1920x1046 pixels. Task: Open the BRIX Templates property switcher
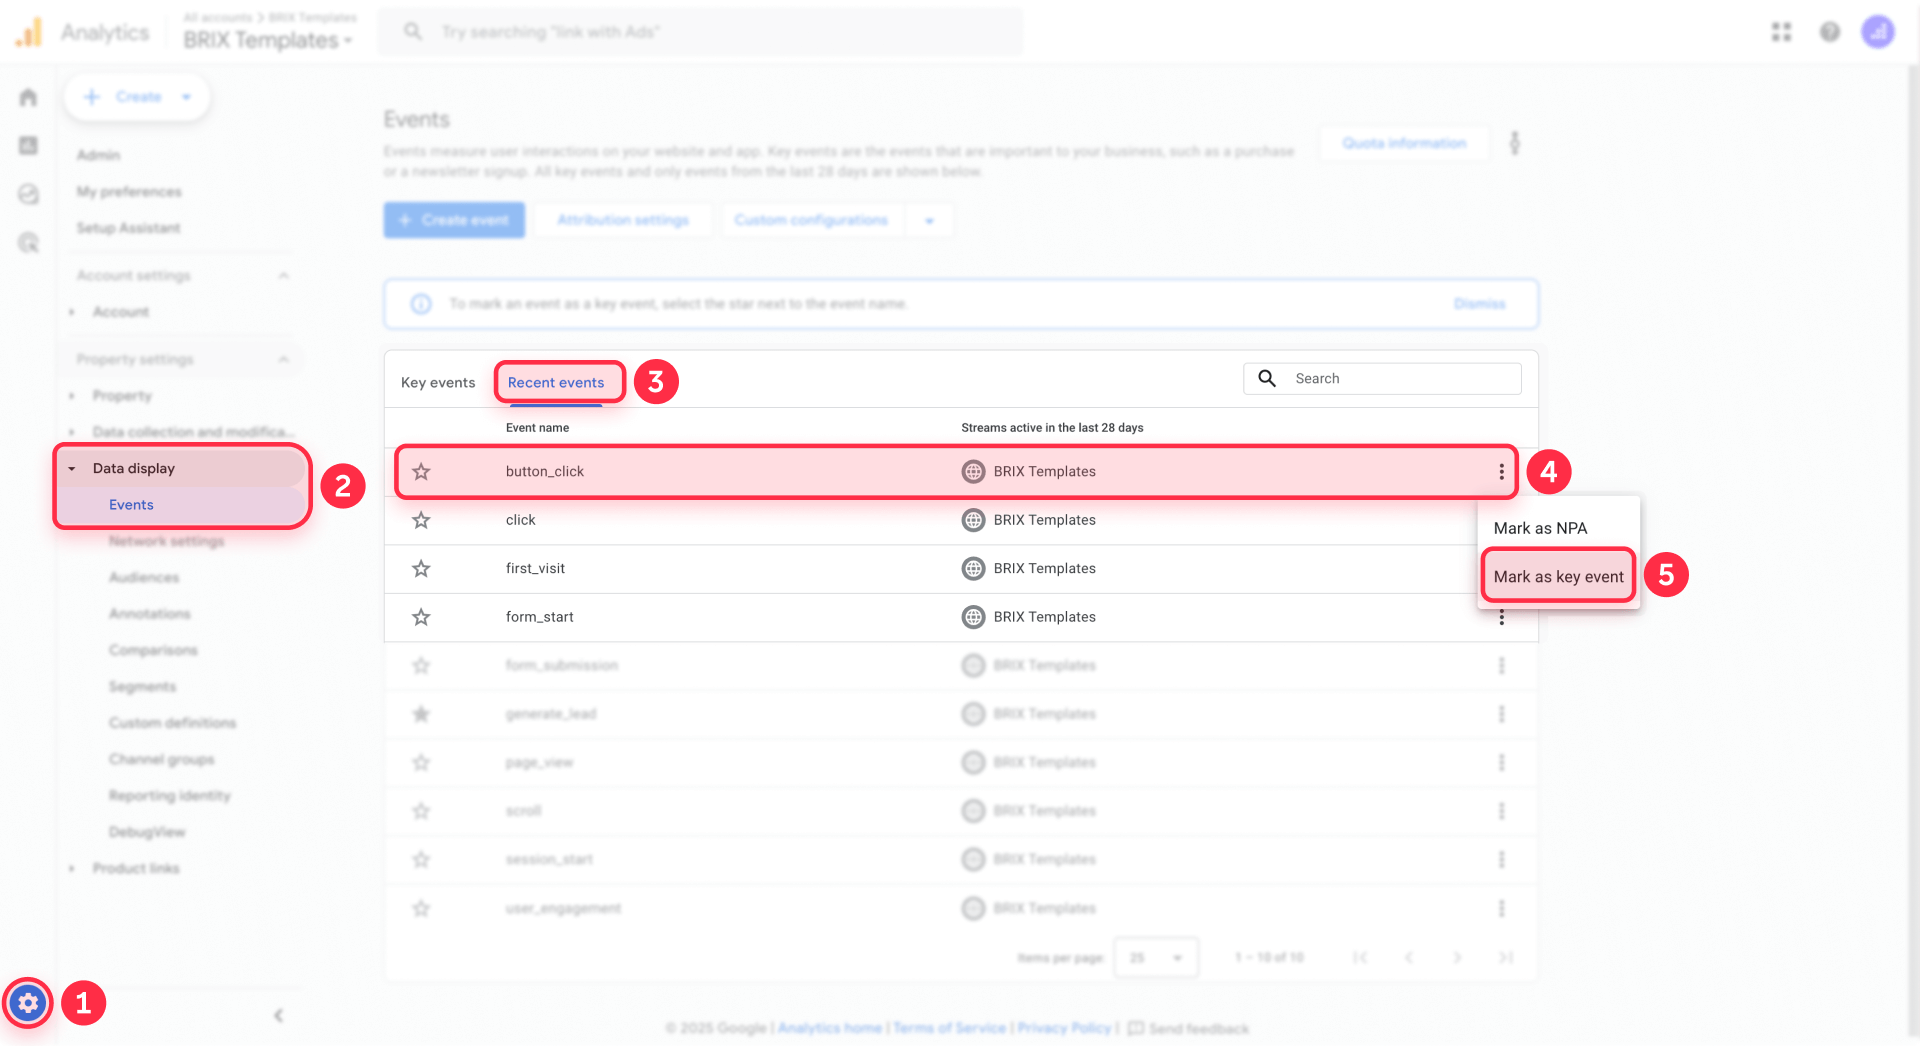tap(267, 39)
